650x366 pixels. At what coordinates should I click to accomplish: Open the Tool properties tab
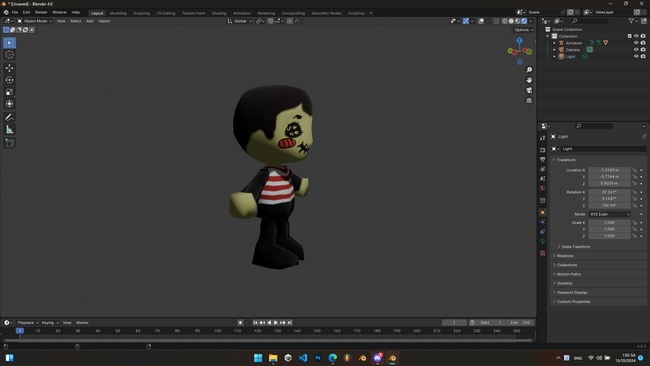(x=543, y=138)
